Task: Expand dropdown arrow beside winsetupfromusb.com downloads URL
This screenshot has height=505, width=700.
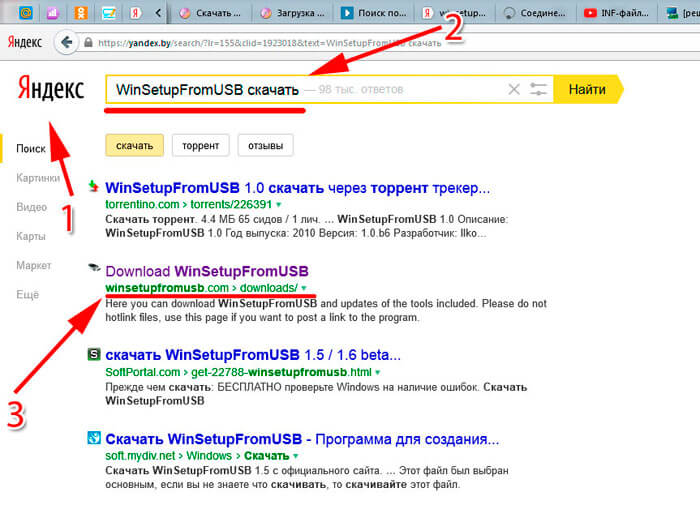Action: click(304, 288)
